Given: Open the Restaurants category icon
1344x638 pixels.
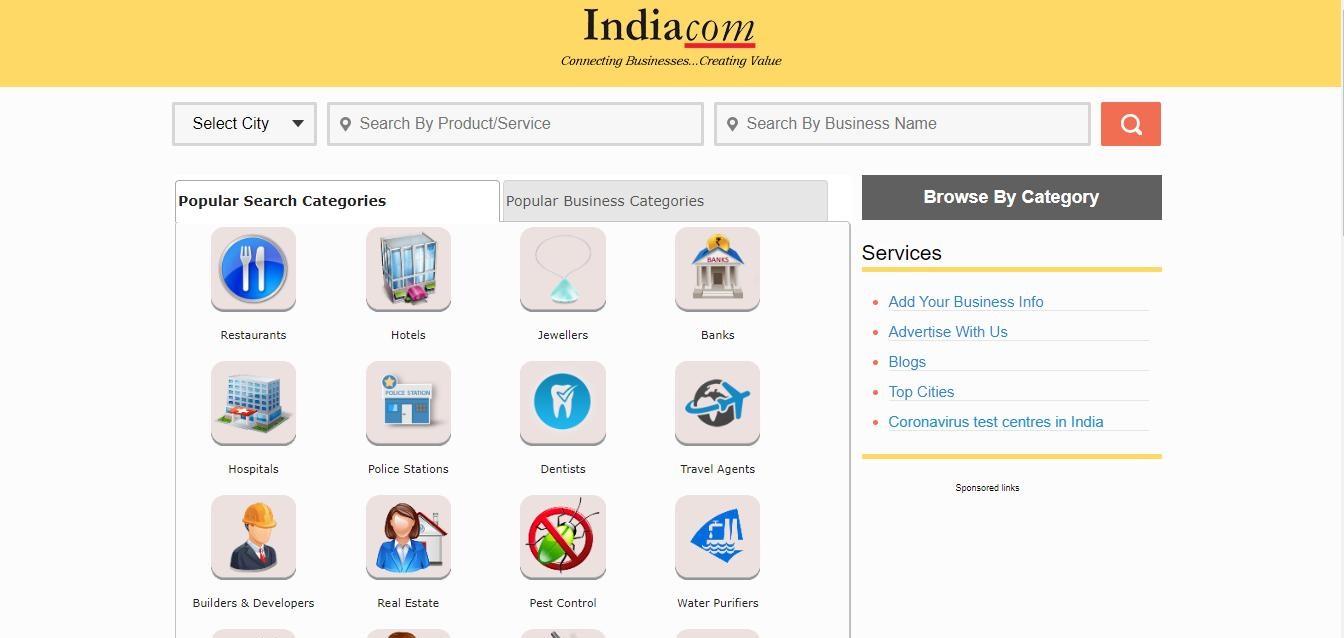Looking at the screenshot, I should (253, 269).
